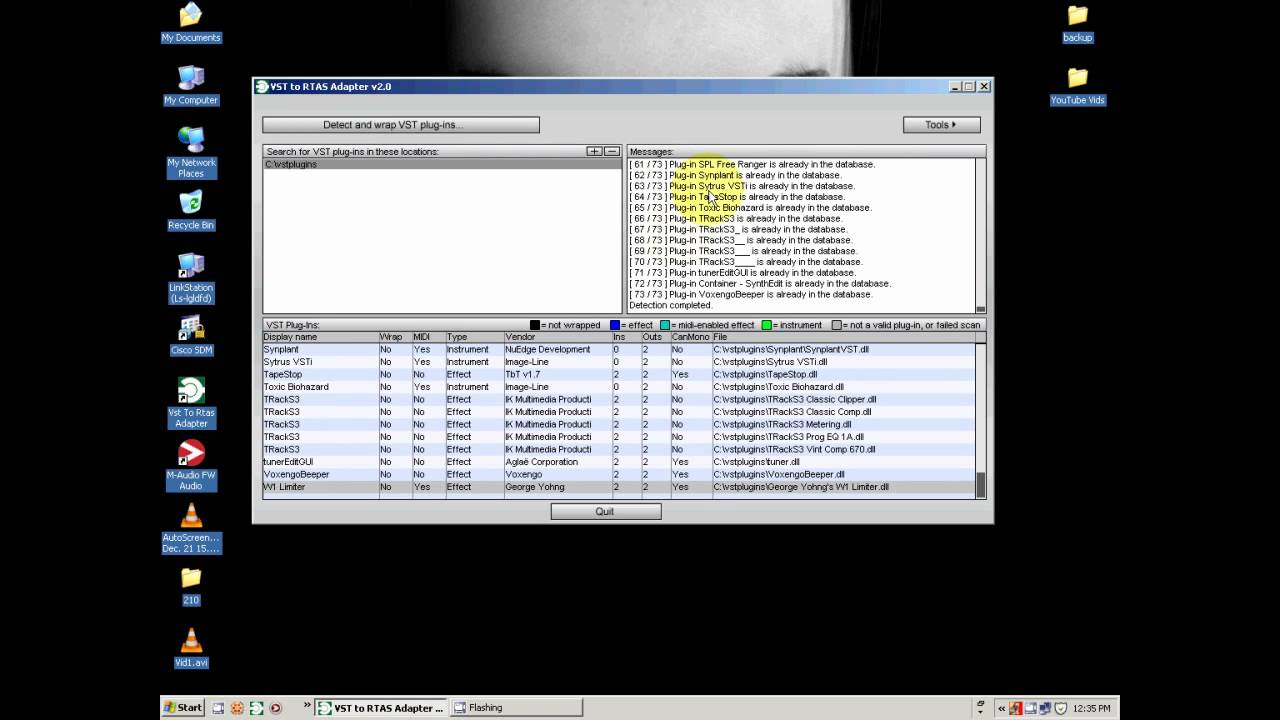Image resolution: width=1280 pixels, height=720 pixels.
Task: Open the Tools dropdown menu
Action: click(x=941, y=125)
